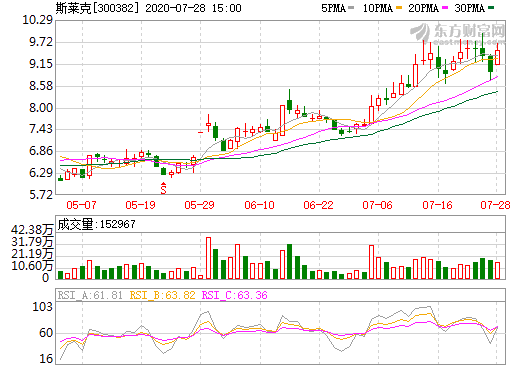Click the tallest green volume bar
The image size is (520, 365).
[289, 262]
